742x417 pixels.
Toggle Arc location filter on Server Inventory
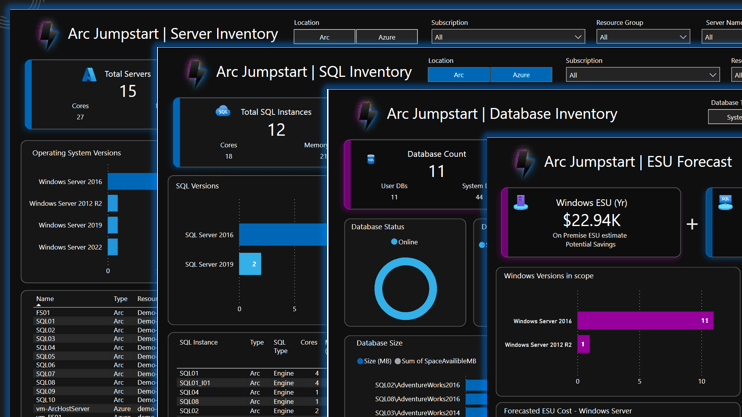324,37
